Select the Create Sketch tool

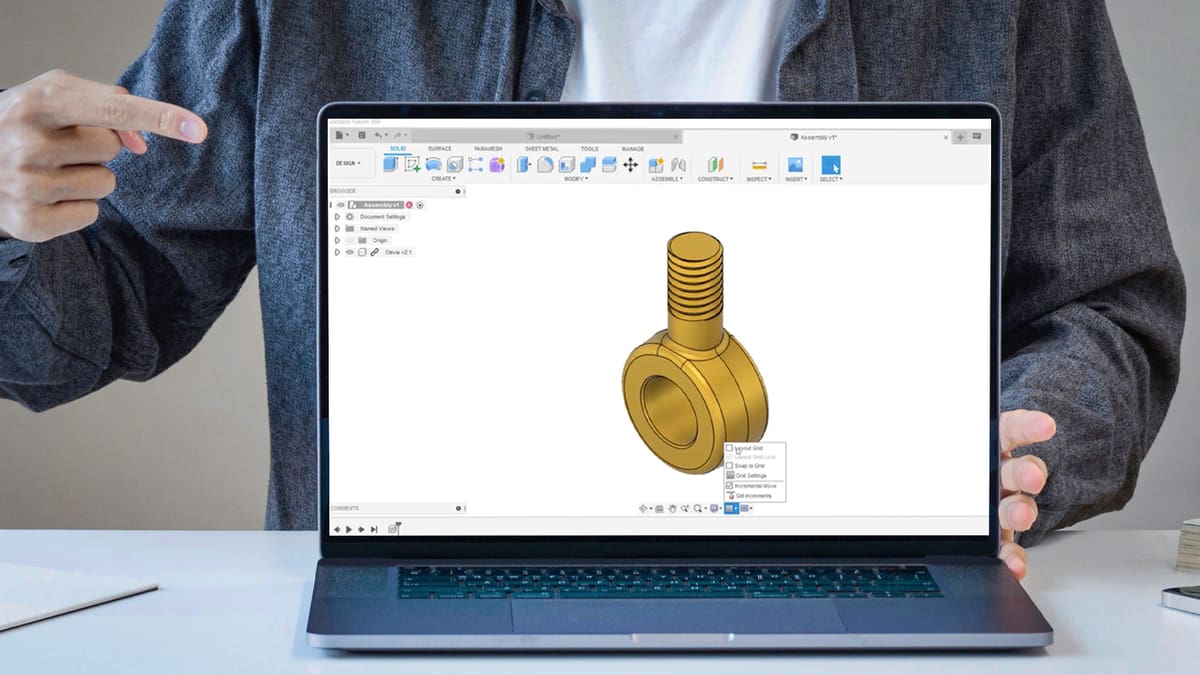[x=412, y=164]
